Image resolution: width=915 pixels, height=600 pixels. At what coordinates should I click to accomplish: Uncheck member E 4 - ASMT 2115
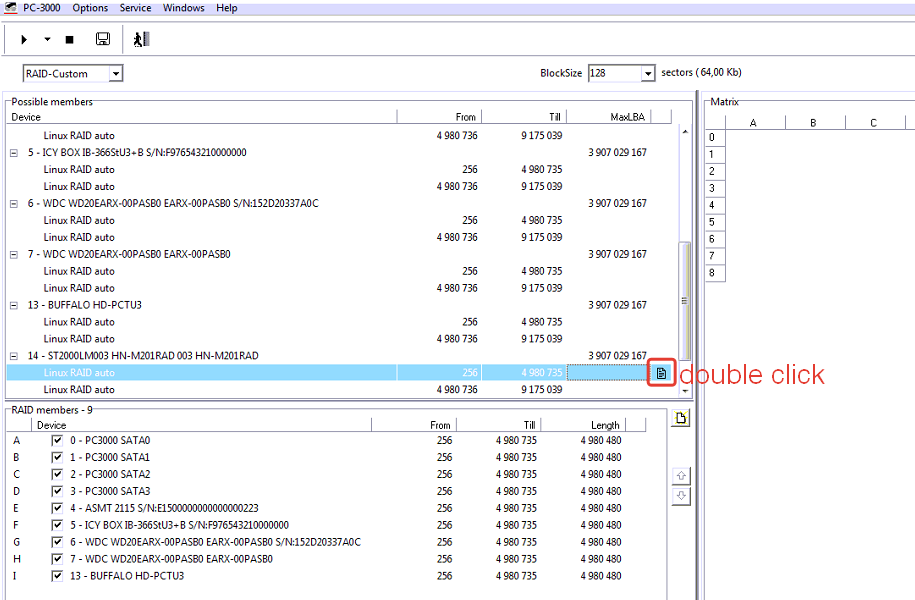pos(57,508)
